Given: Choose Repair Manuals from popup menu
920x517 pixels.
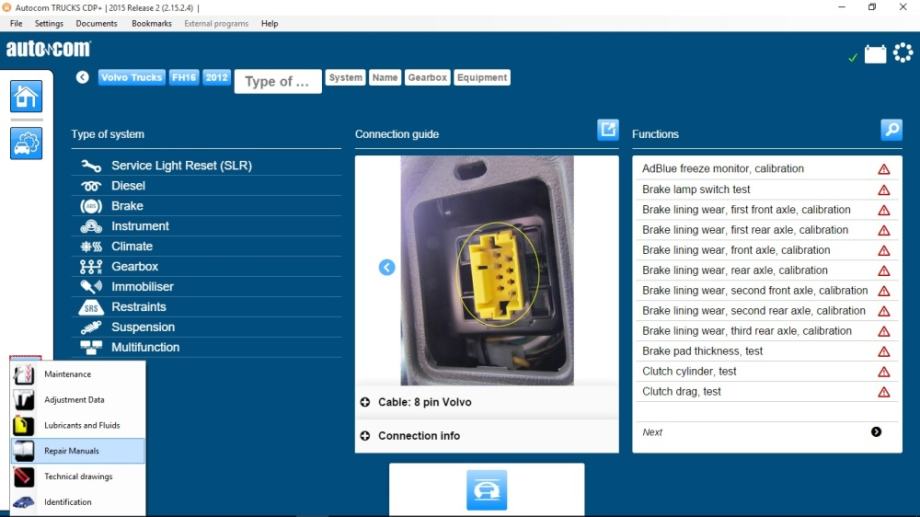Looking at the screenshot, I should (x=78, y=451).
